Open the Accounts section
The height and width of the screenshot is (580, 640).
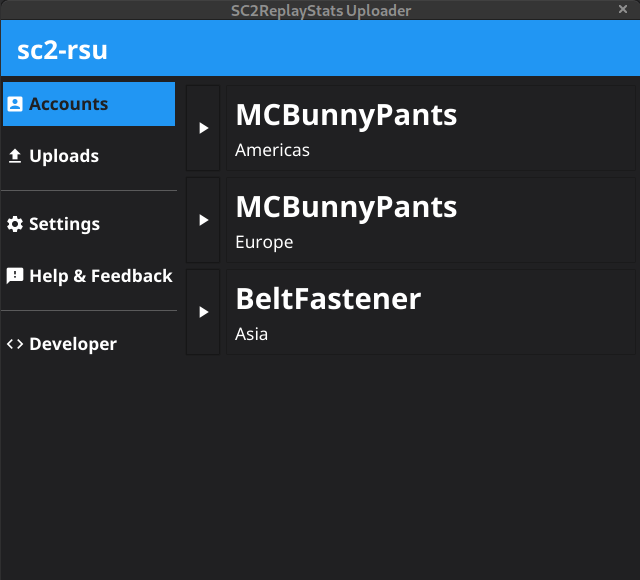[x=89, y=104]
